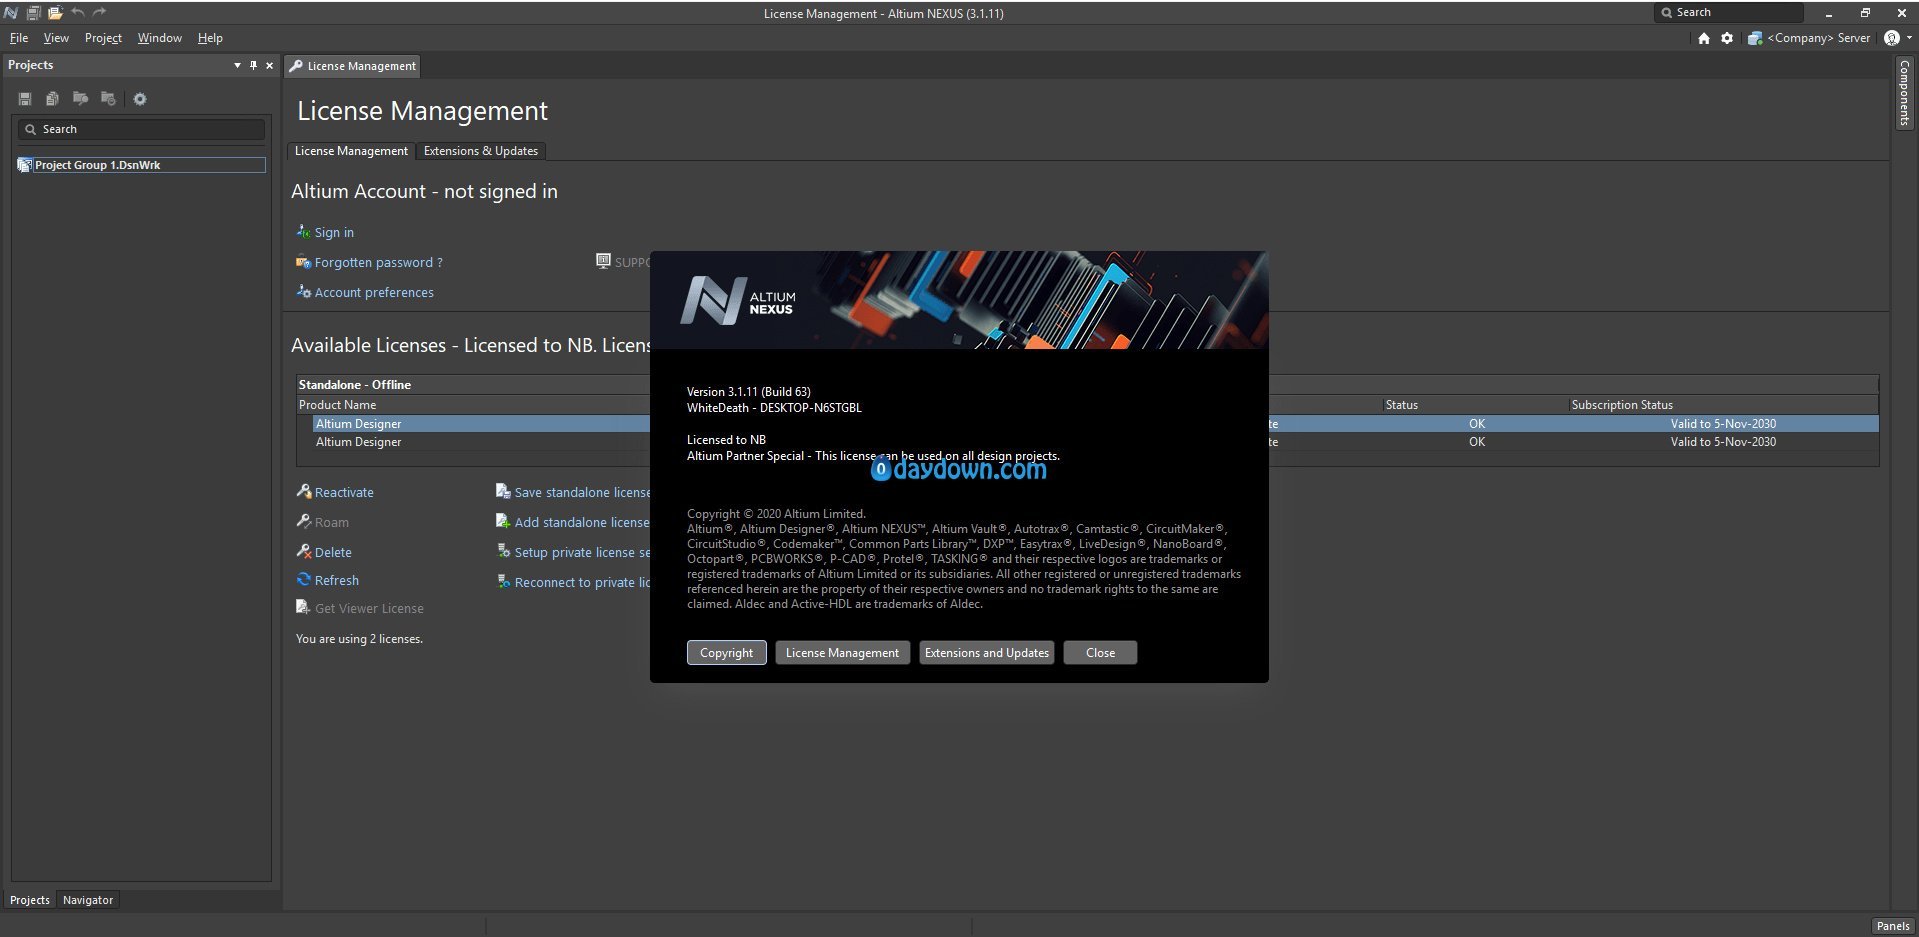Viewport: 1919px width, 937px height.
Task: Click the Reactivate license link
Action: click(x=344, y=492)
